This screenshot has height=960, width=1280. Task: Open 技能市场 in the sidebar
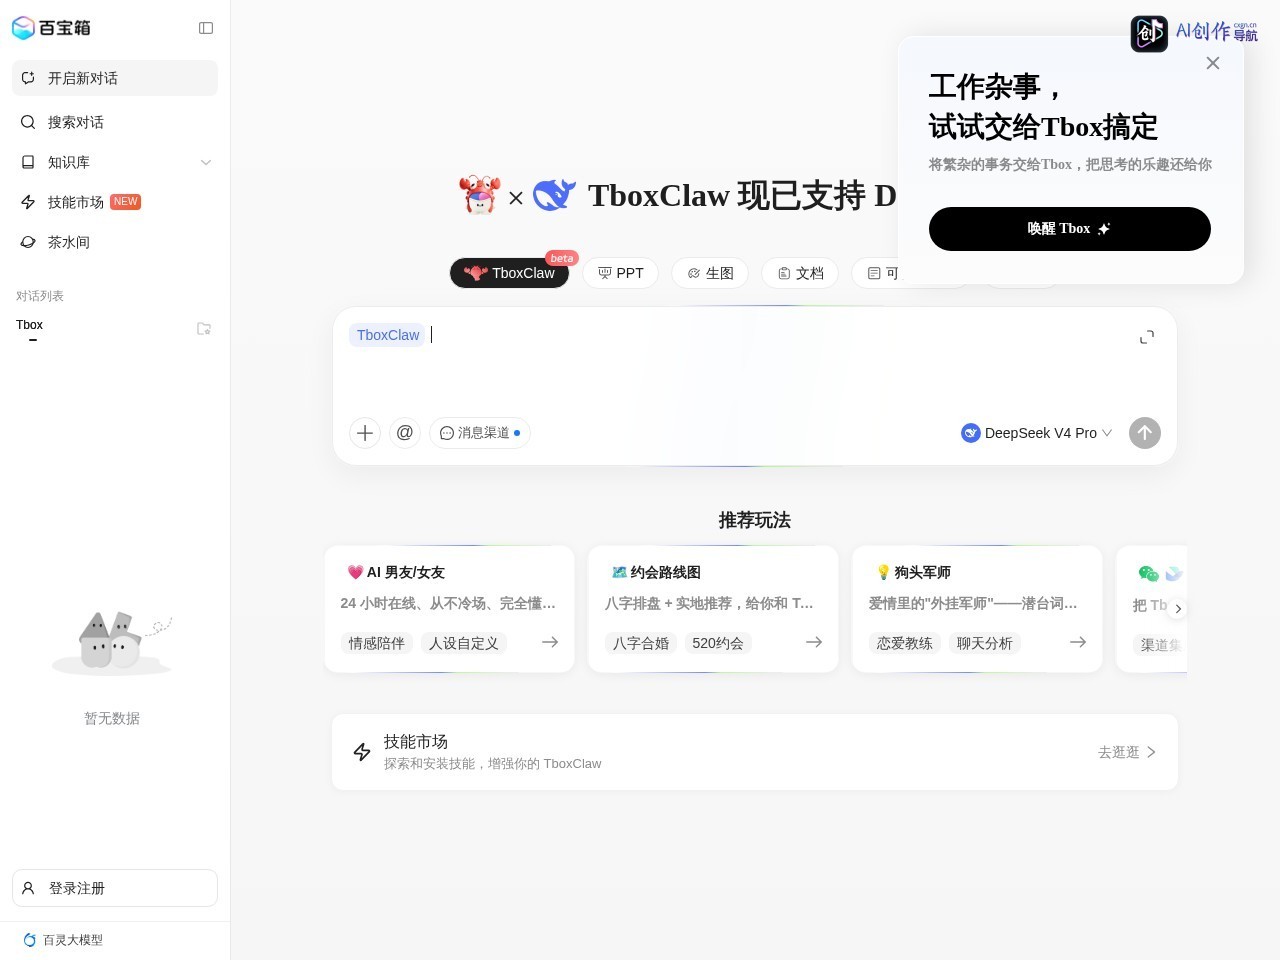click(115, 202)
